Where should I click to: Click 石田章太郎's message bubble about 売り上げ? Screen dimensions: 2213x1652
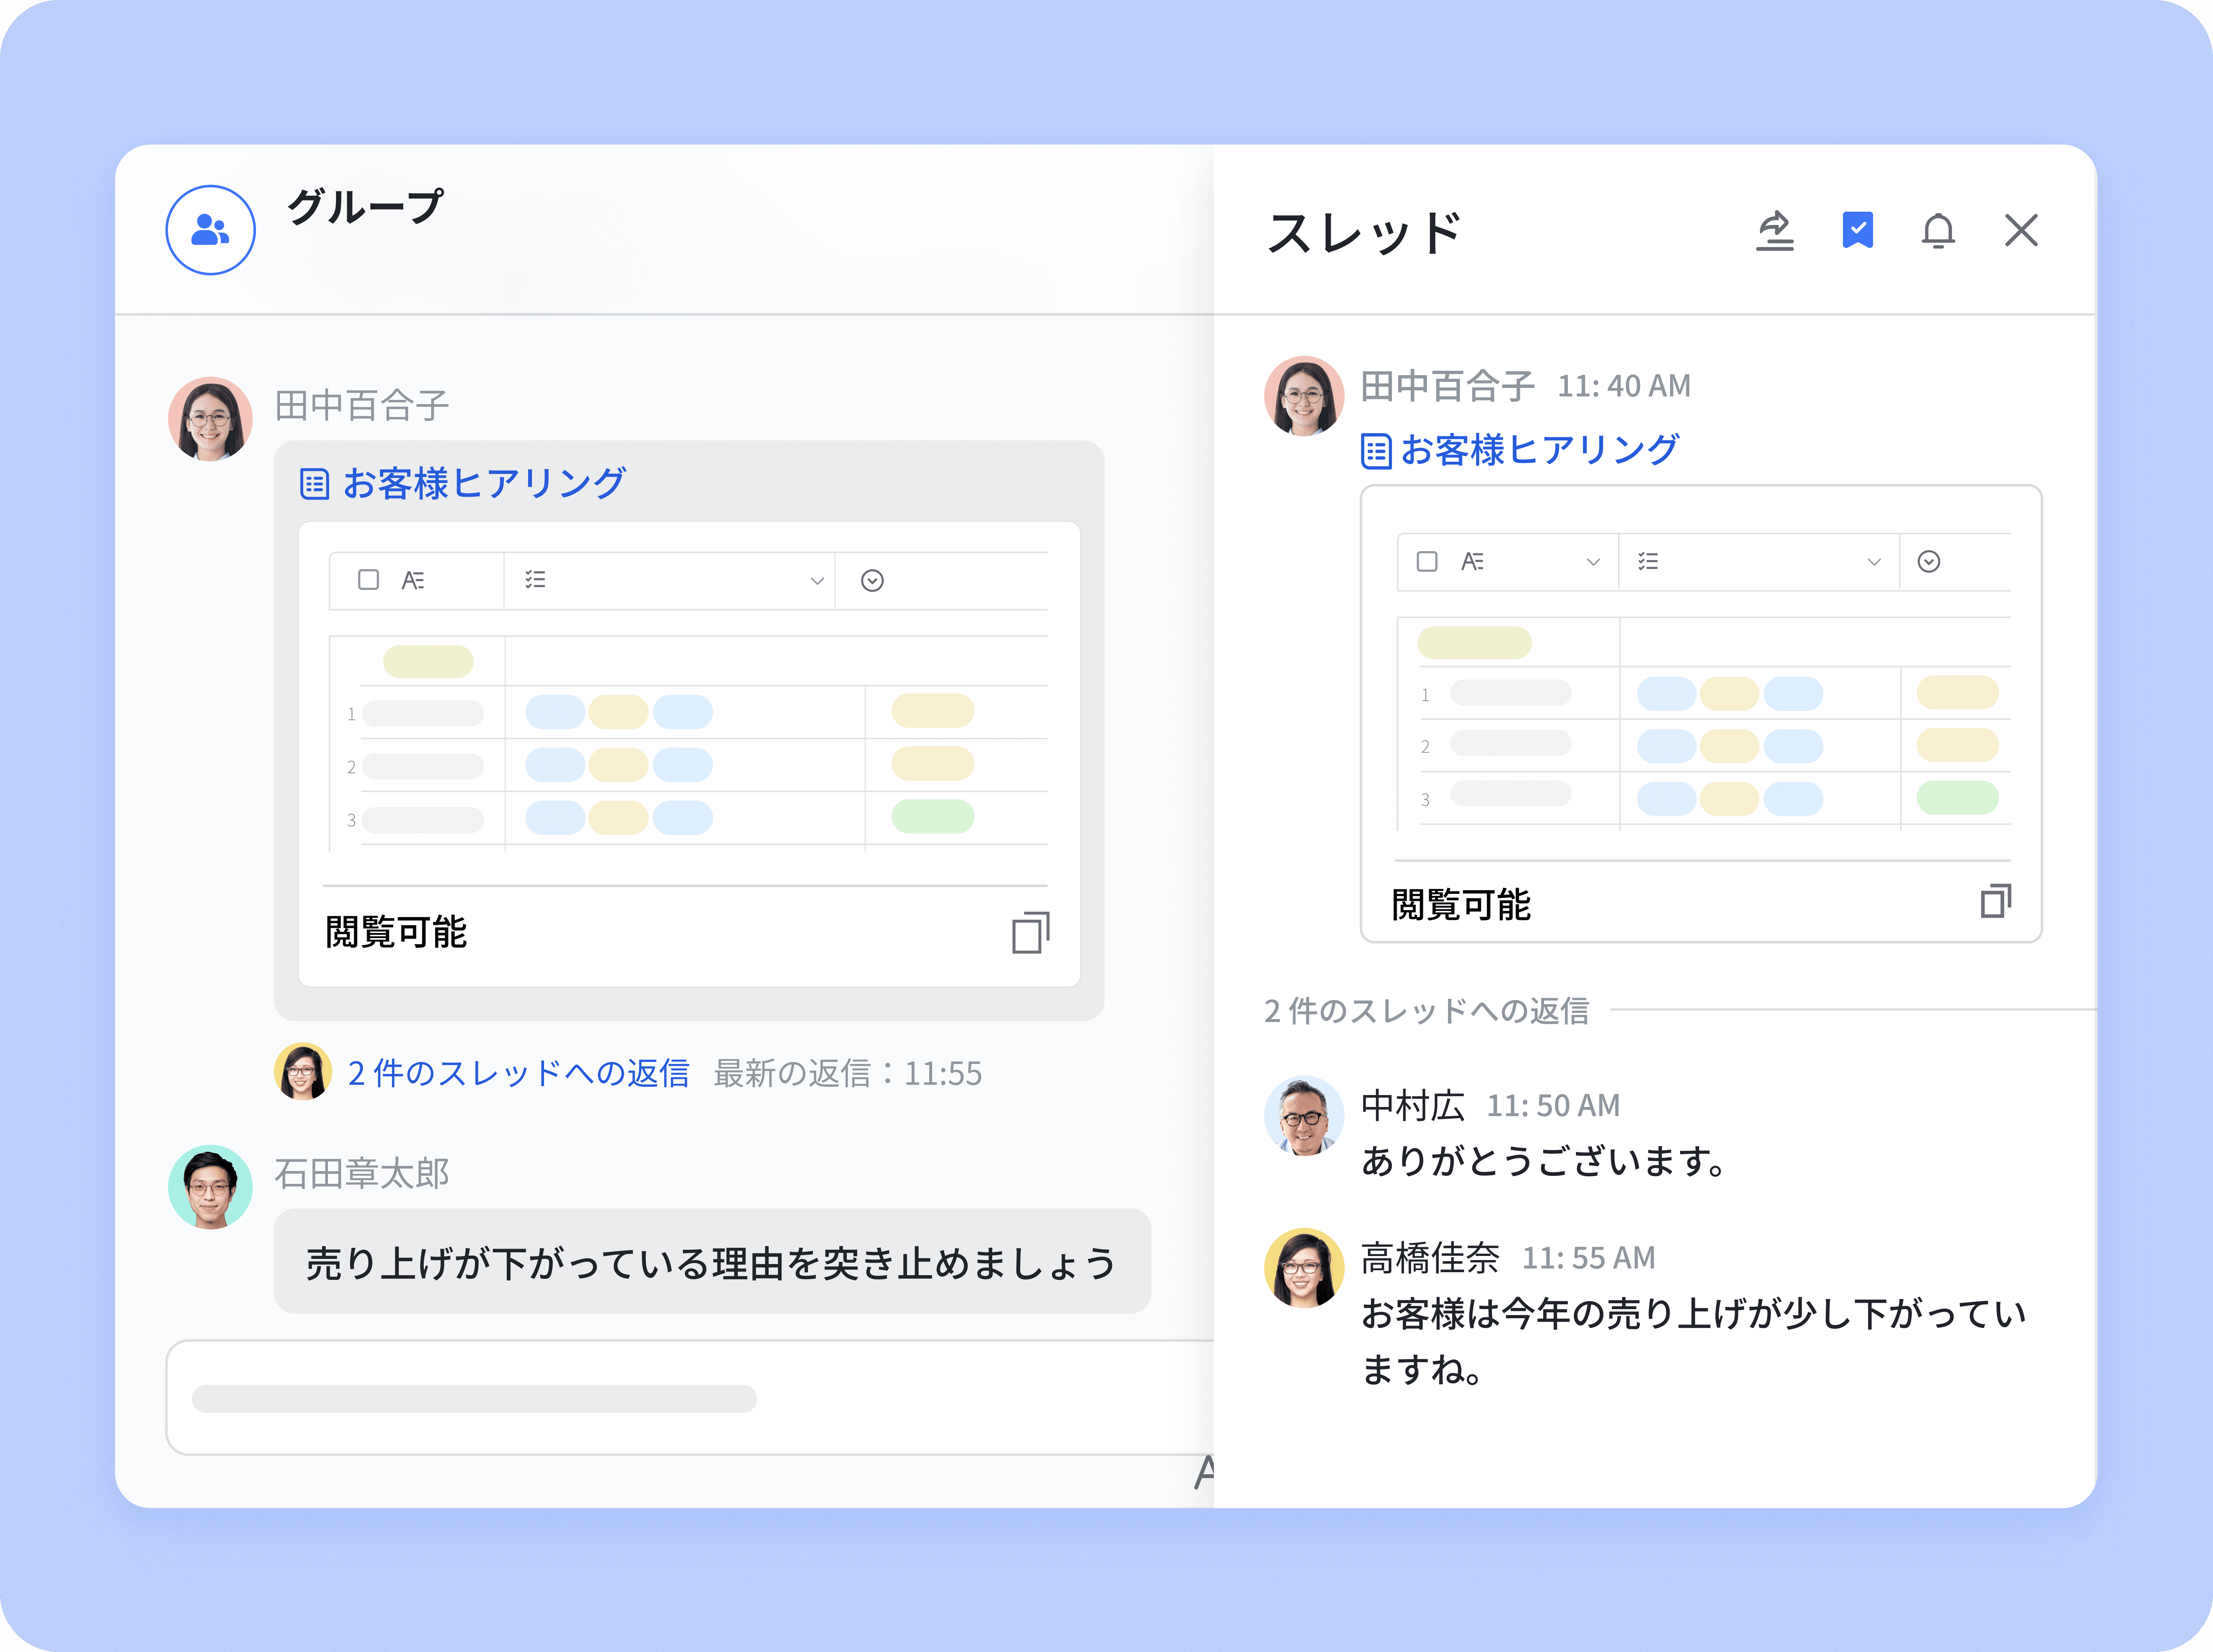point(711,1262)
